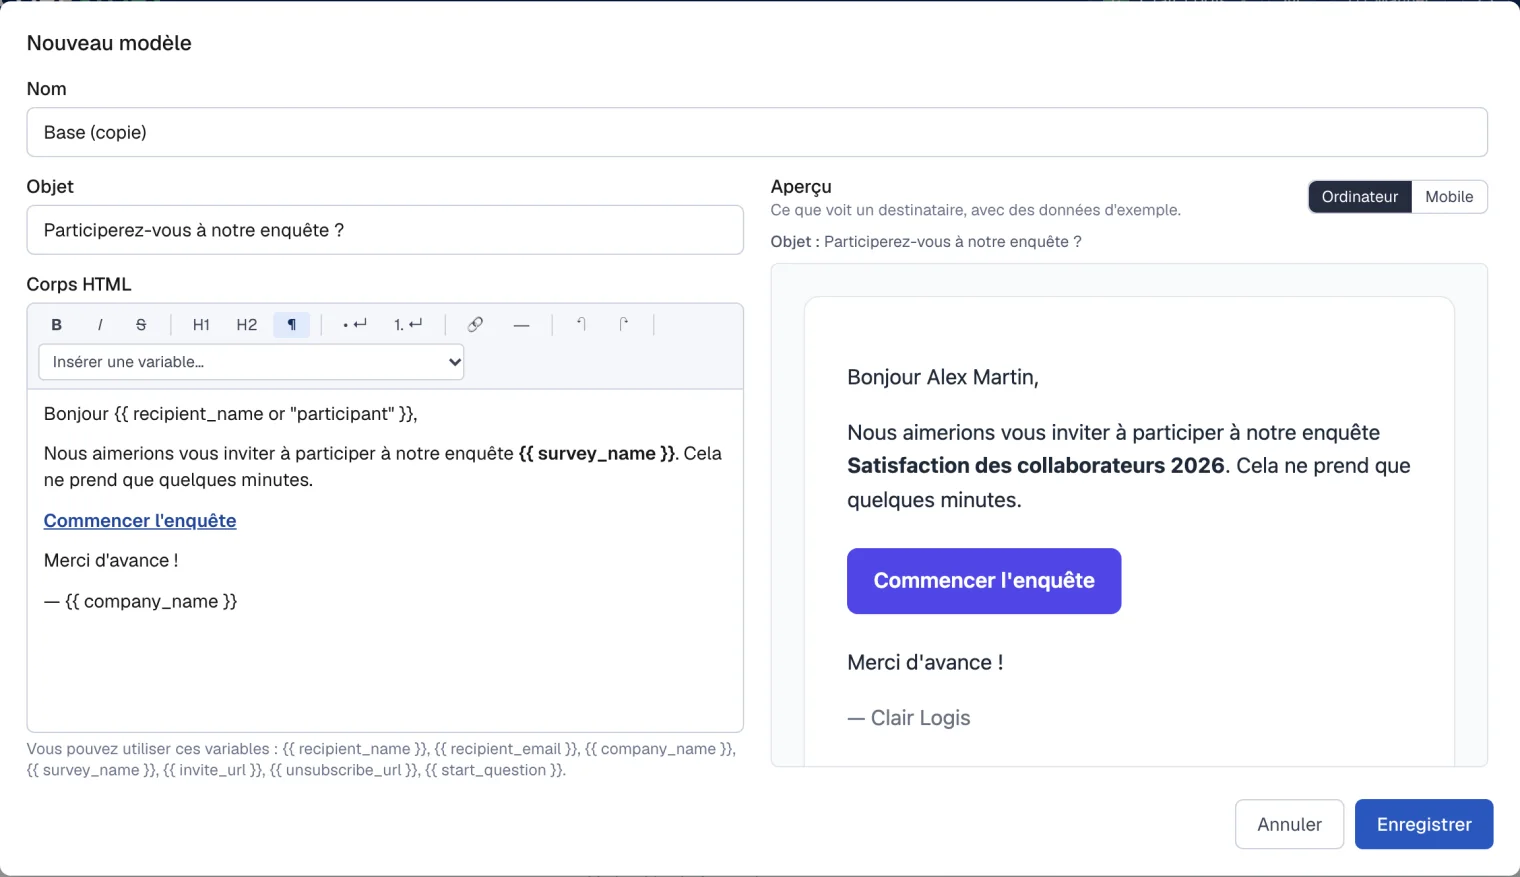Click the Corps HTML label

[x=79, y=284]
